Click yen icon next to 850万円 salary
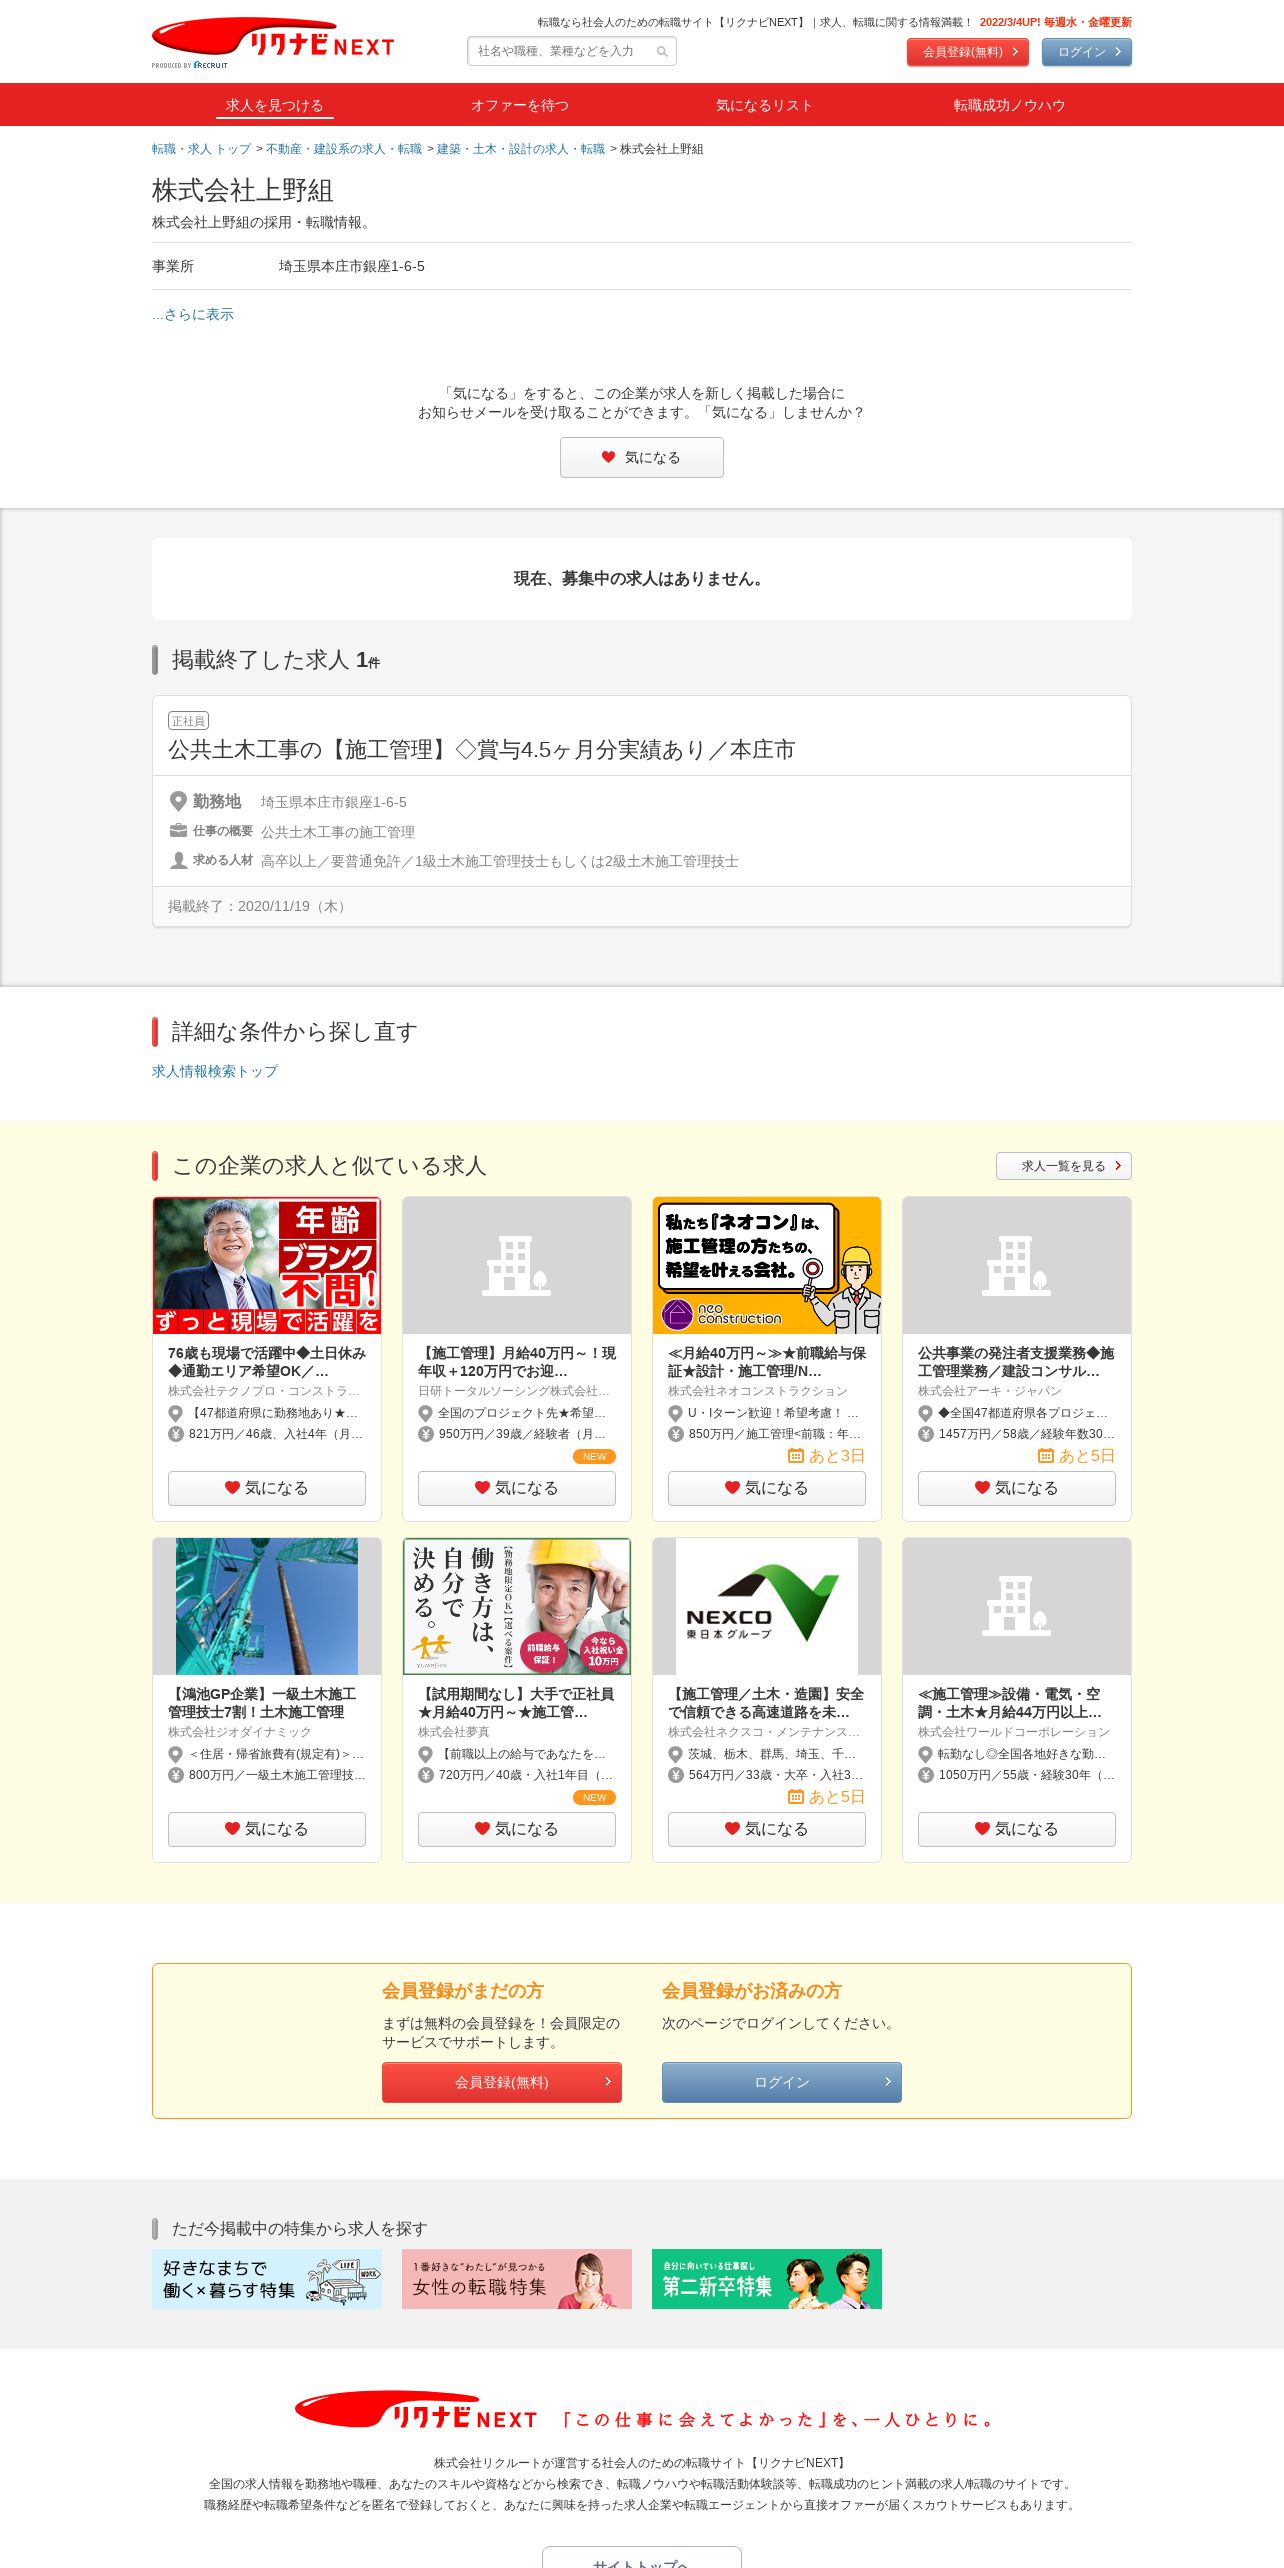This screenshot has height=2568, width=1284. [x=675, y=1434]
